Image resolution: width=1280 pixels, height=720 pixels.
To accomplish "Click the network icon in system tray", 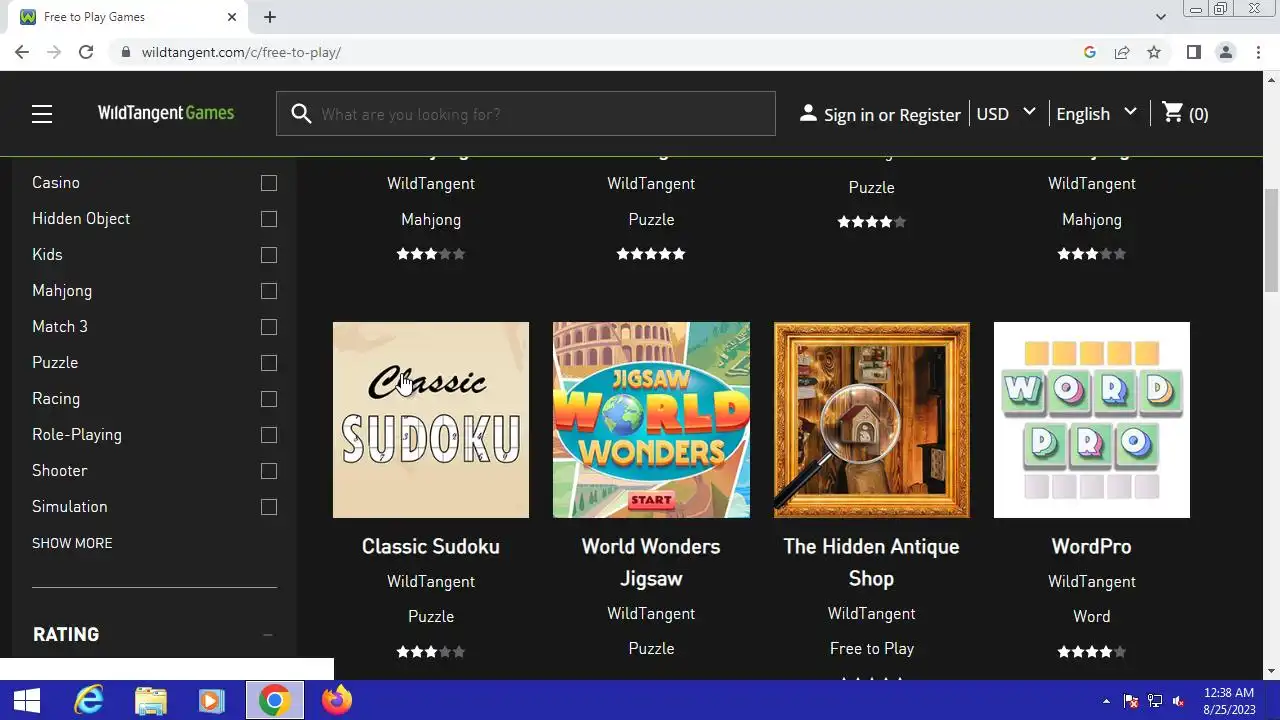I will 1155,701.
